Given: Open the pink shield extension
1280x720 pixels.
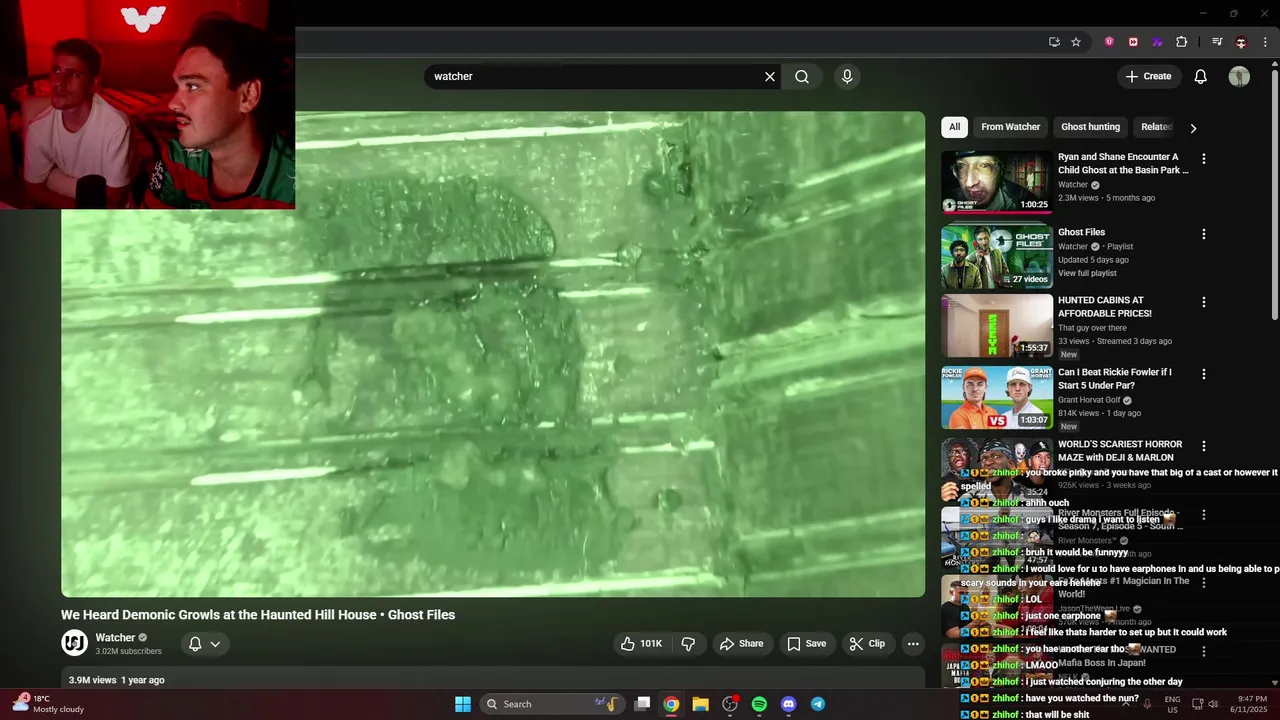Looking at the screenshot, I should 1109,42.
